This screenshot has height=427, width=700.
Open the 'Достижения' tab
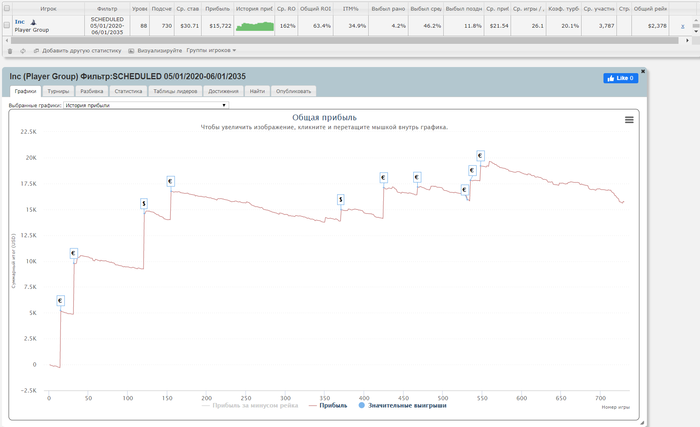(223, 91)
